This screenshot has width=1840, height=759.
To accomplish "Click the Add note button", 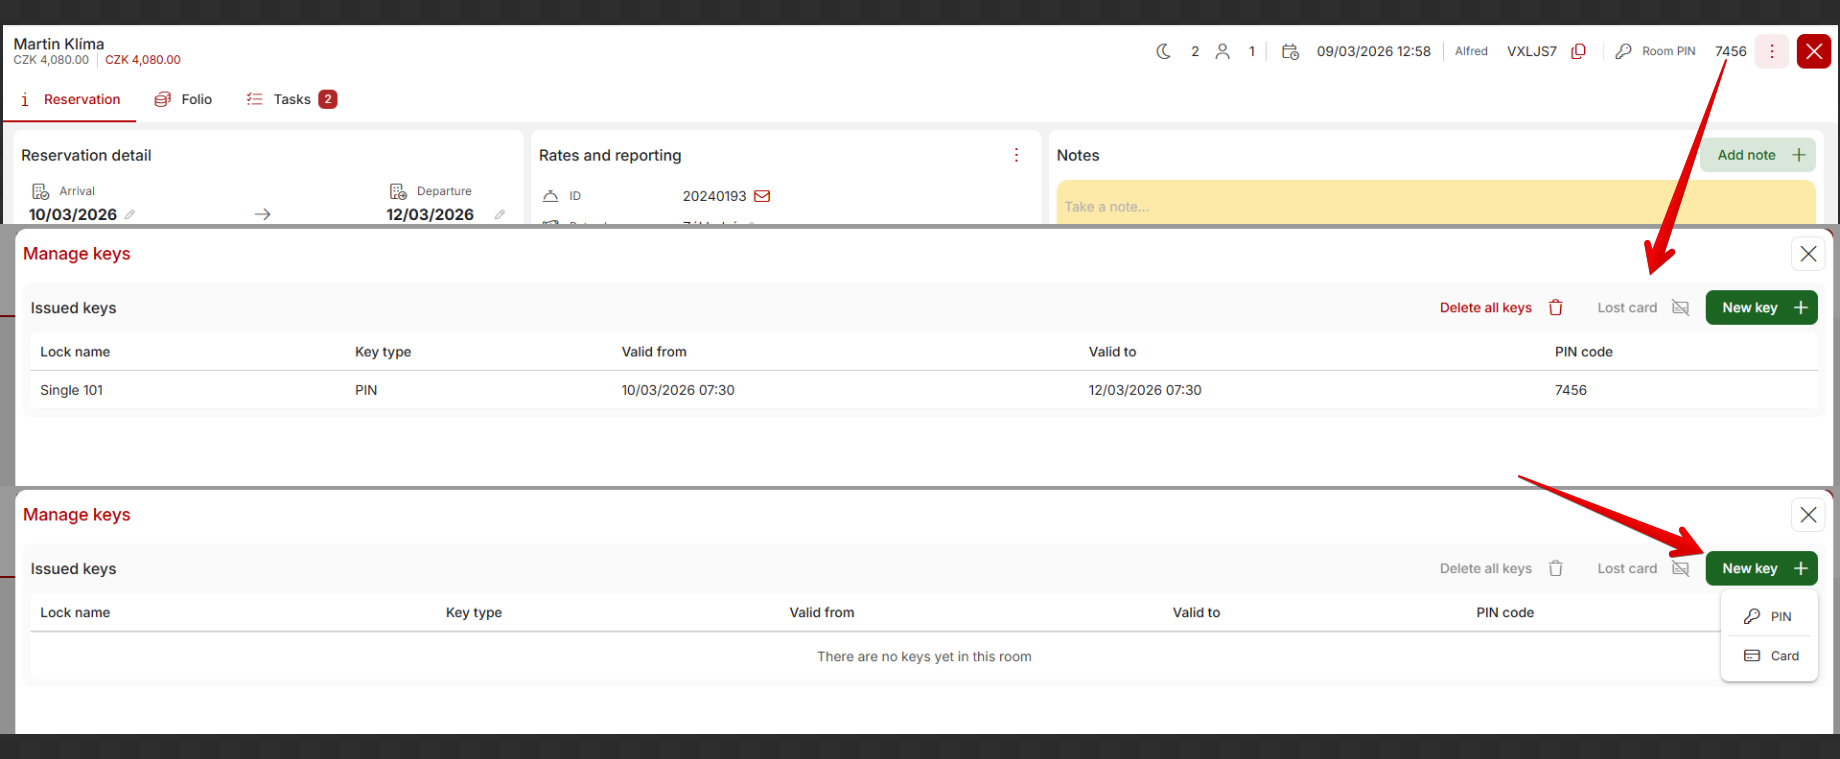I will 1757,155.
